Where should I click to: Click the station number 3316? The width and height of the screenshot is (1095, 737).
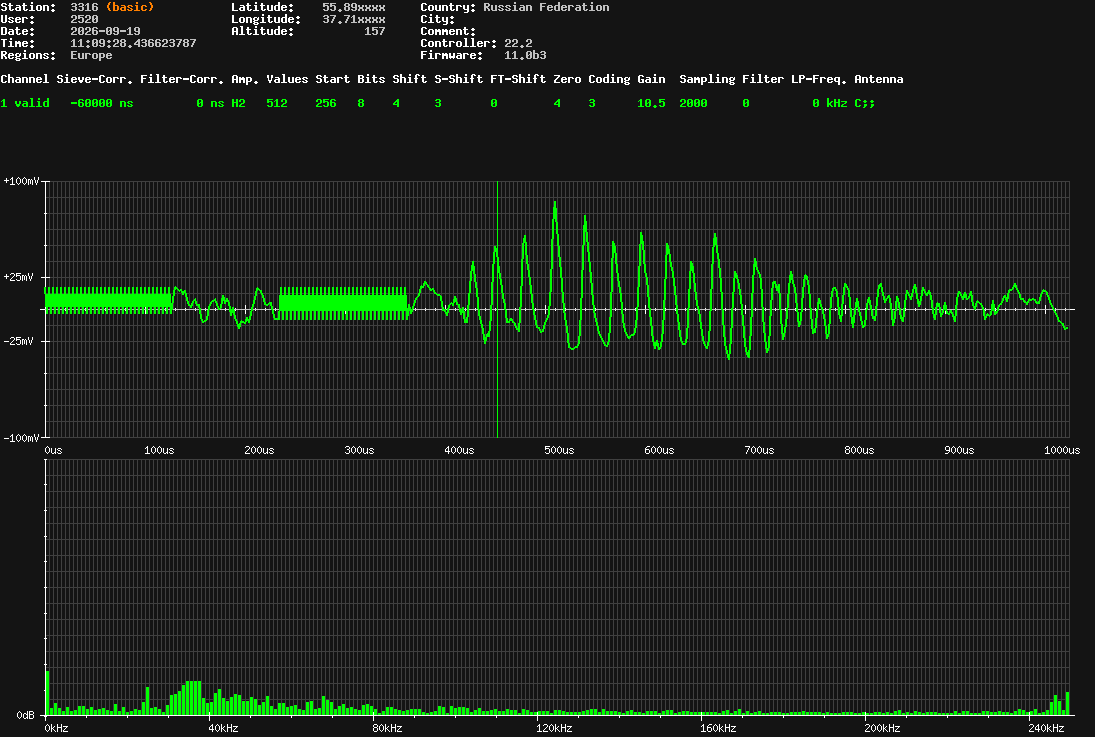84,7
